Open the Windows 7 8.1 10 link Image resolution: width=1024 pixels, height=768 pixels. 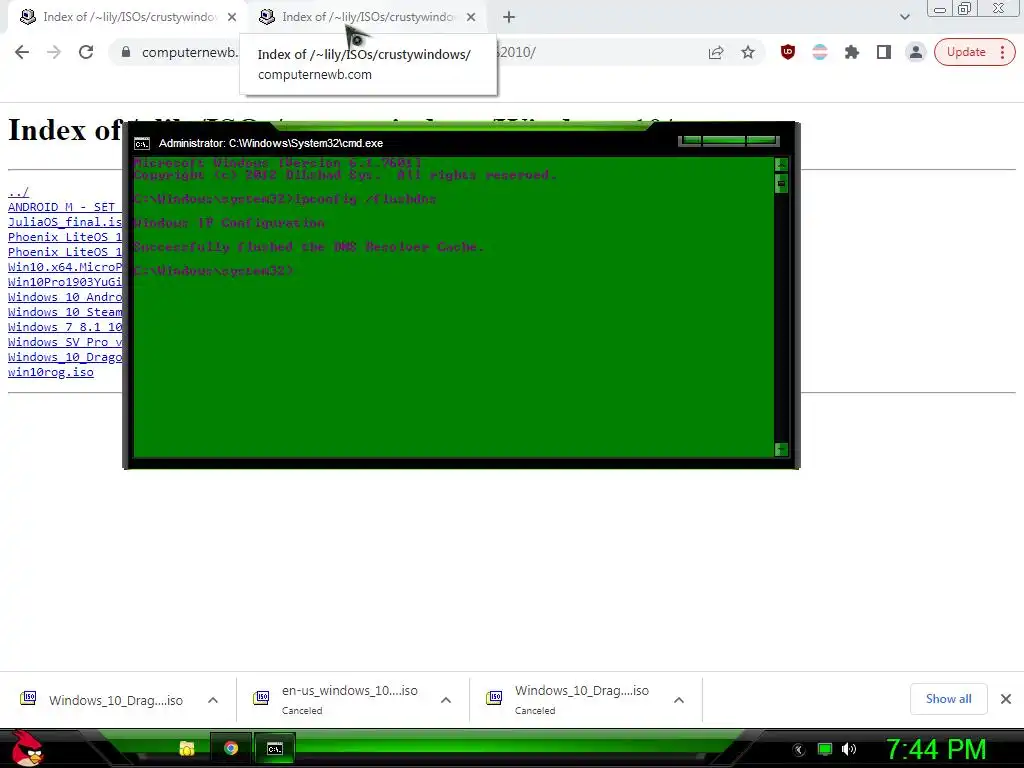click(x=65, y=327)
